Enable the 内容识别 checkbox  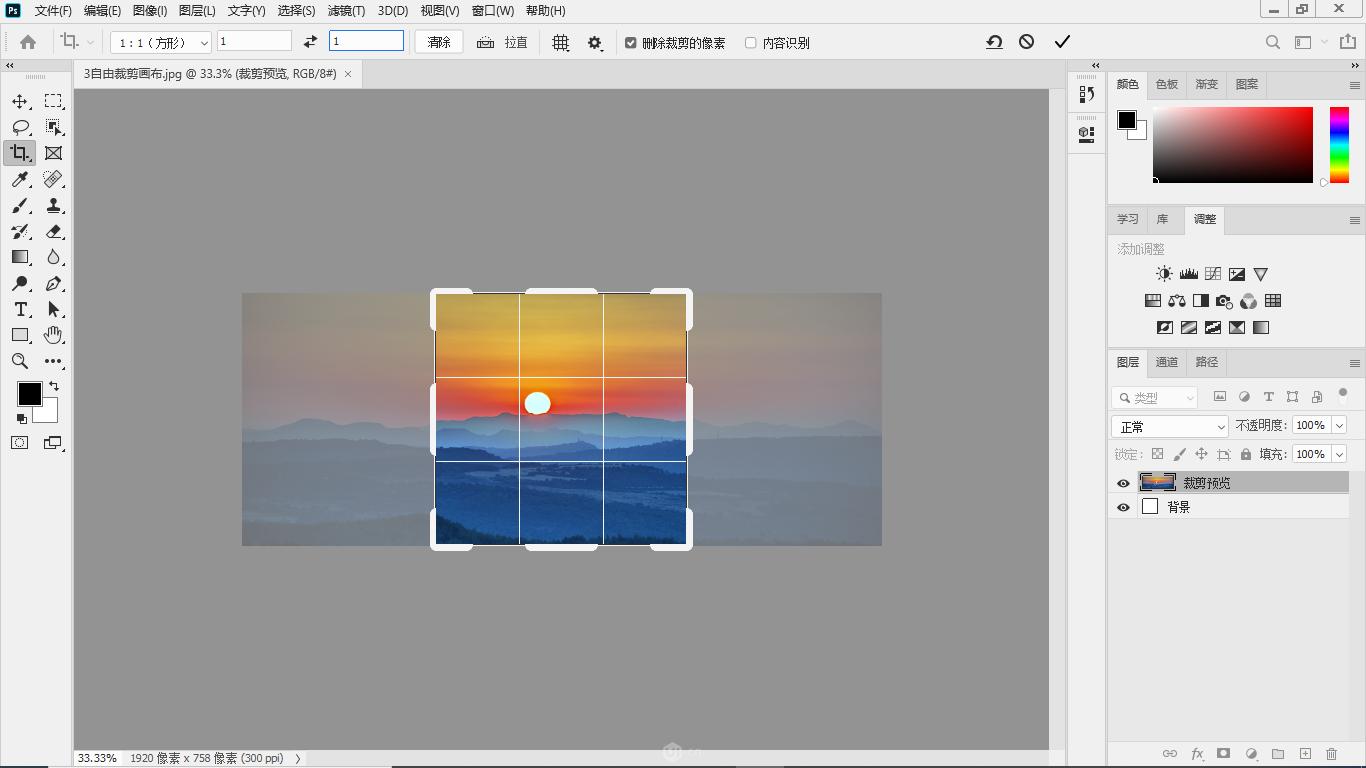pos(751,43)
